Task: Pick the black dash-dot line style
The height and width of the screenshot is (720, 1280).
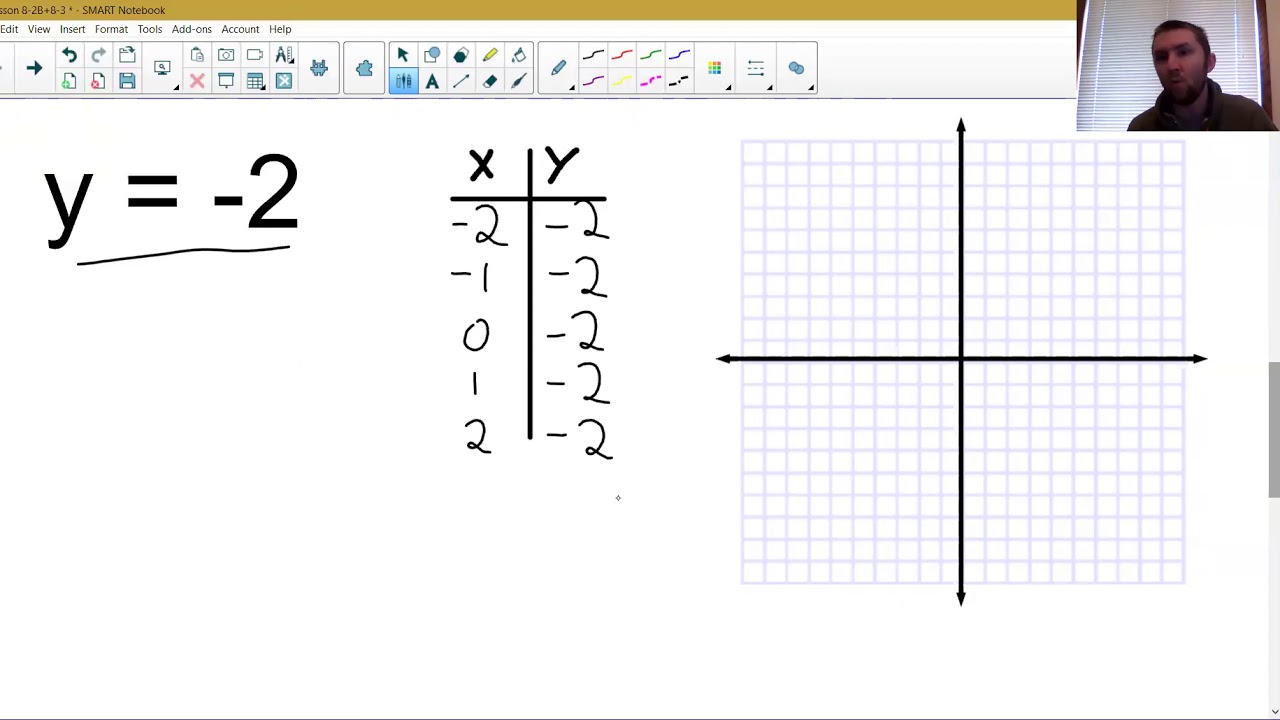Action: point(680,82)
